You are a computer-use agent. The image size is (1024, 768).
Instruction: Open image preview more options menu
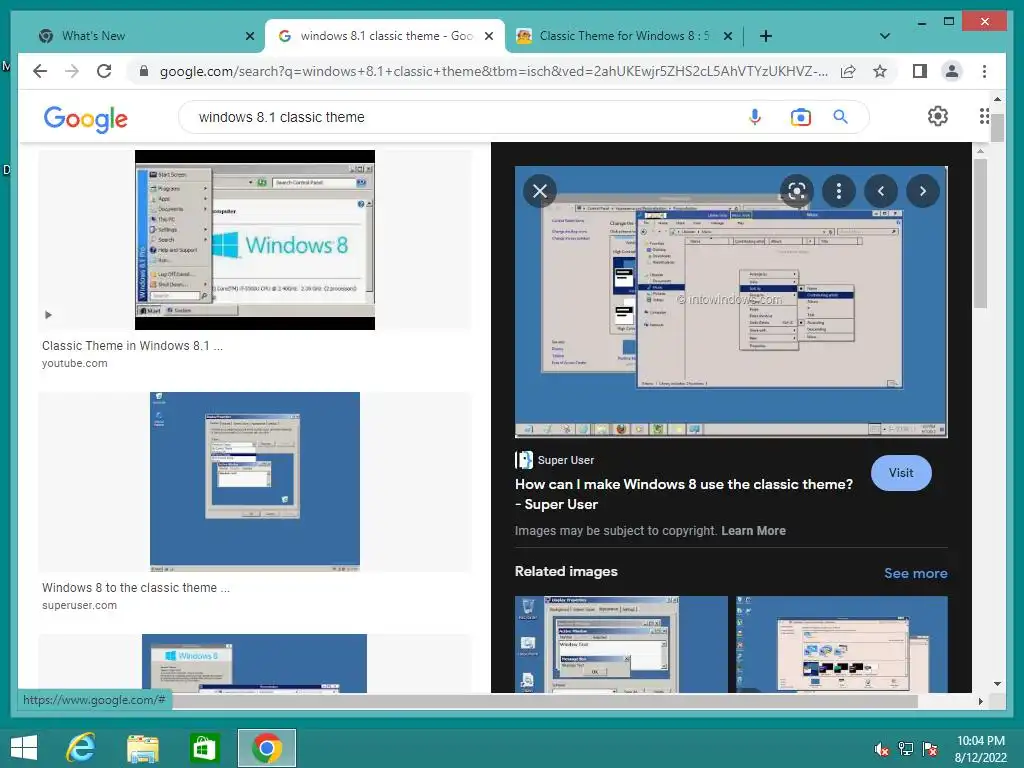[839, 191]
